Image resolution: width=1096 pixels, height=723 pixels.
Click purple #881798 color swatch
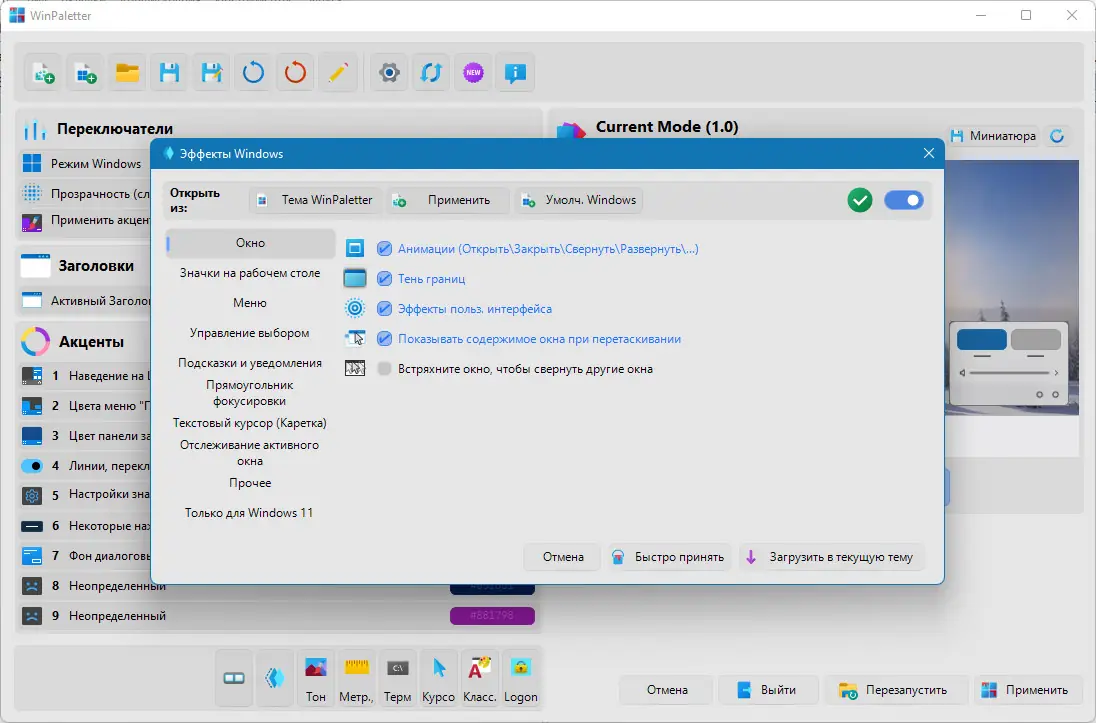pos(492,615)
